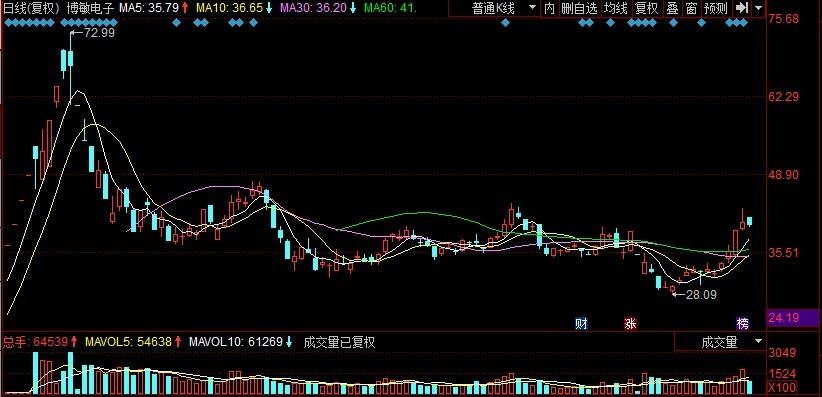Click the 内 toolbar button

(x=549, y=8)
